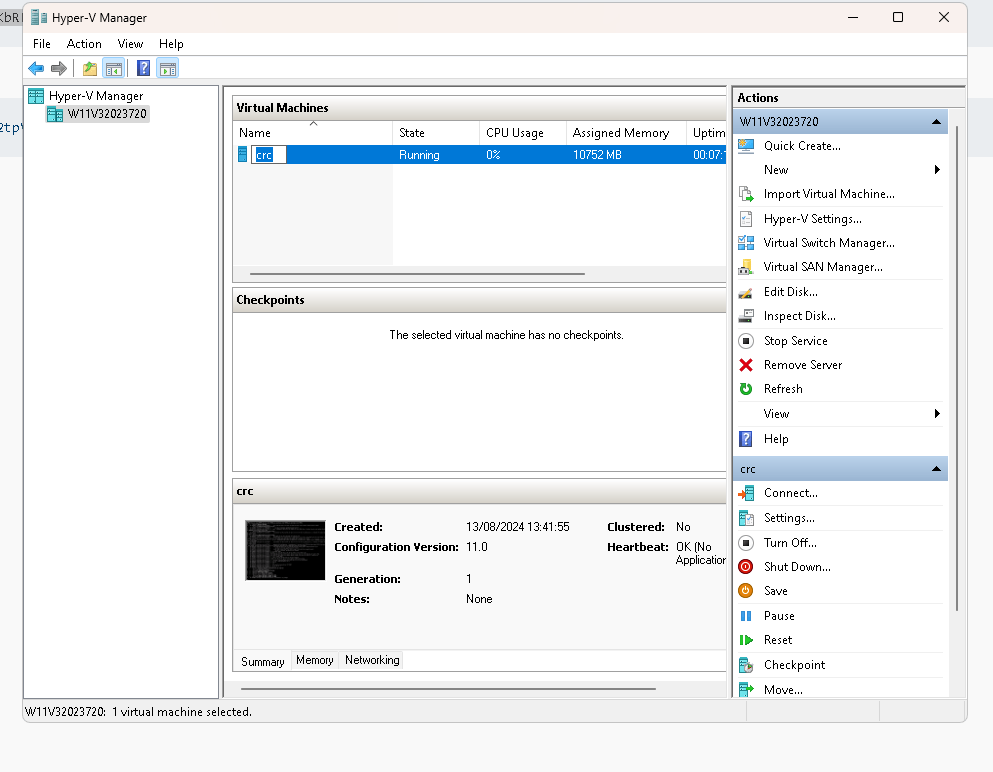Click the Edit Disk icon

tap(746, 292)
